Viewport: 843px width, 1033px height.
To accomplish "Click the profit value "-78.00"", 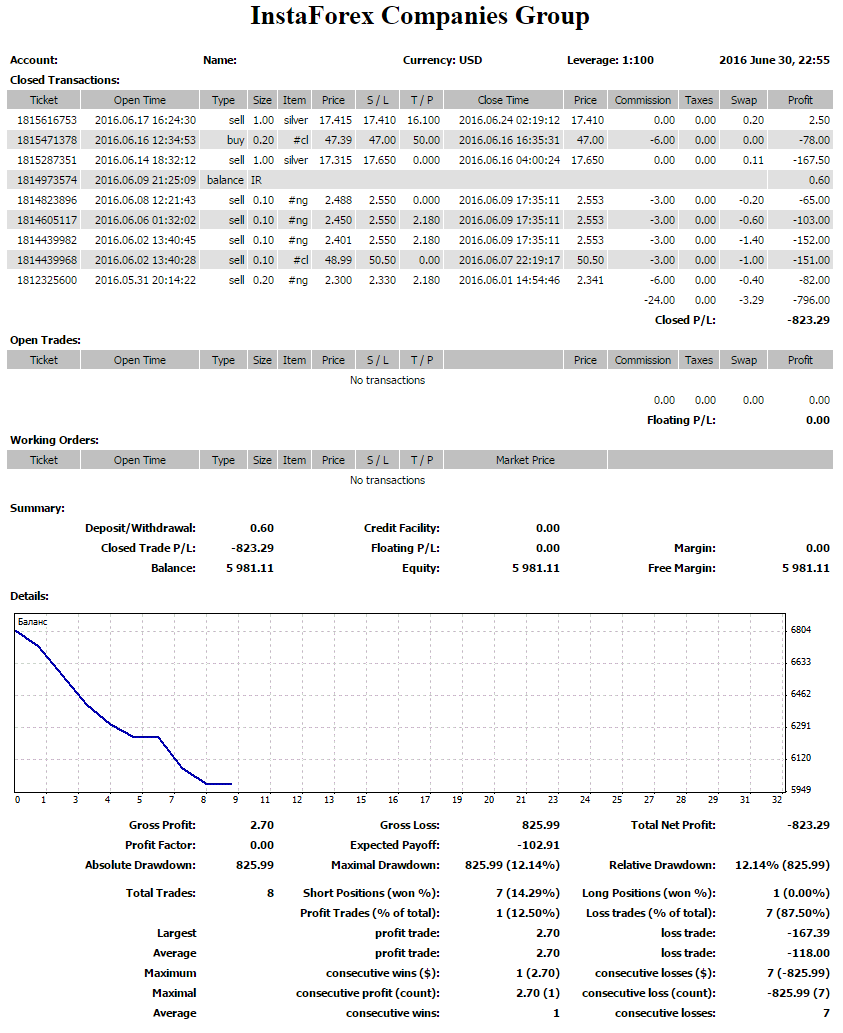I will 814,140.
